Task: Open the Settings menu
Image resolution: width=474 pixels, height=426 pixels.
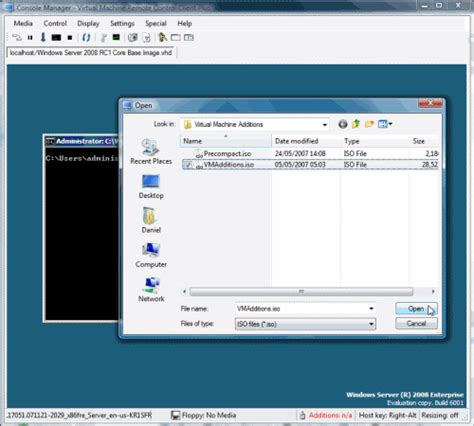Action: (x=122, y=23)
